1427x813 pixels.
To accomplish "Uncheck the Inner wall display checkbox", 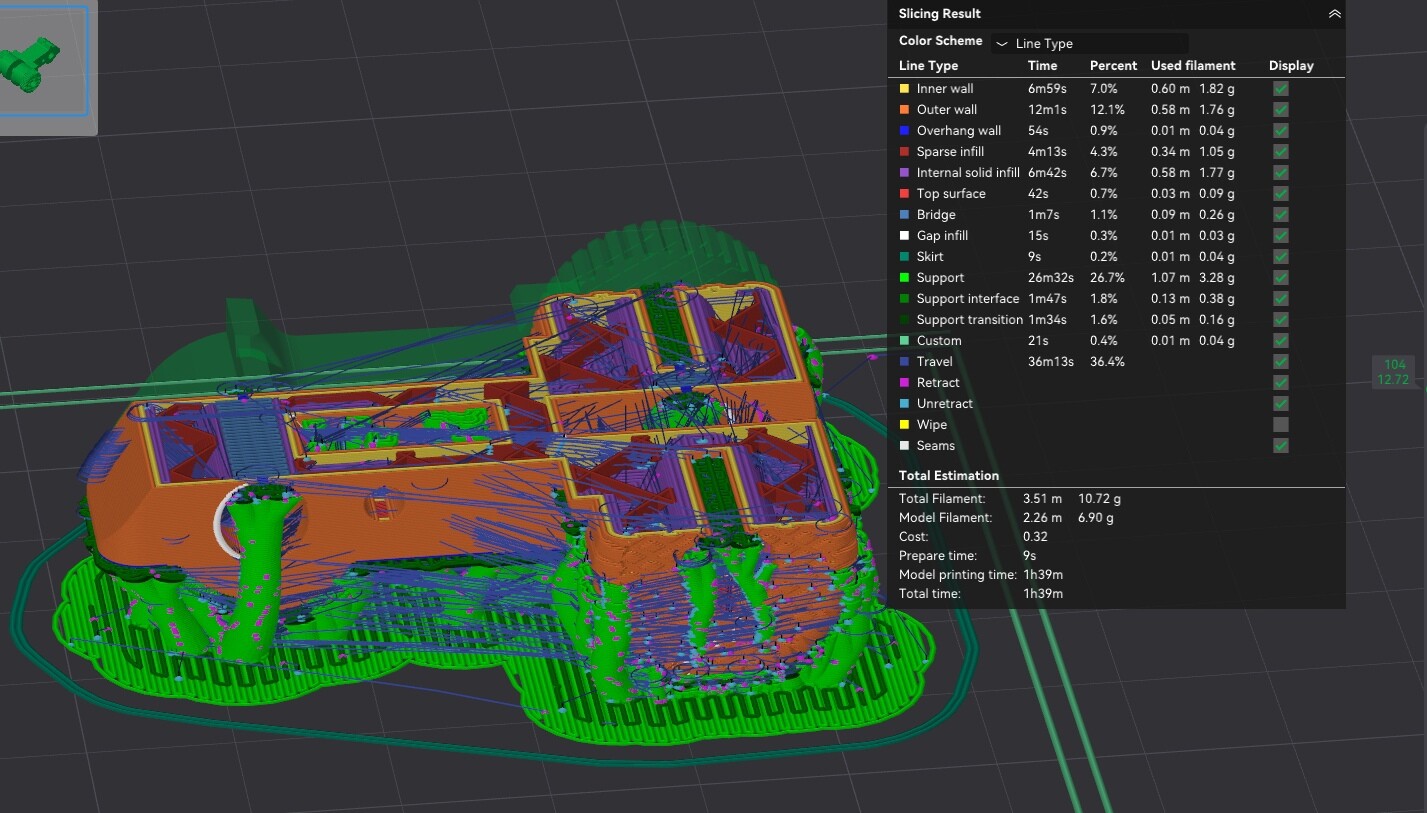I will point(1280,89).
